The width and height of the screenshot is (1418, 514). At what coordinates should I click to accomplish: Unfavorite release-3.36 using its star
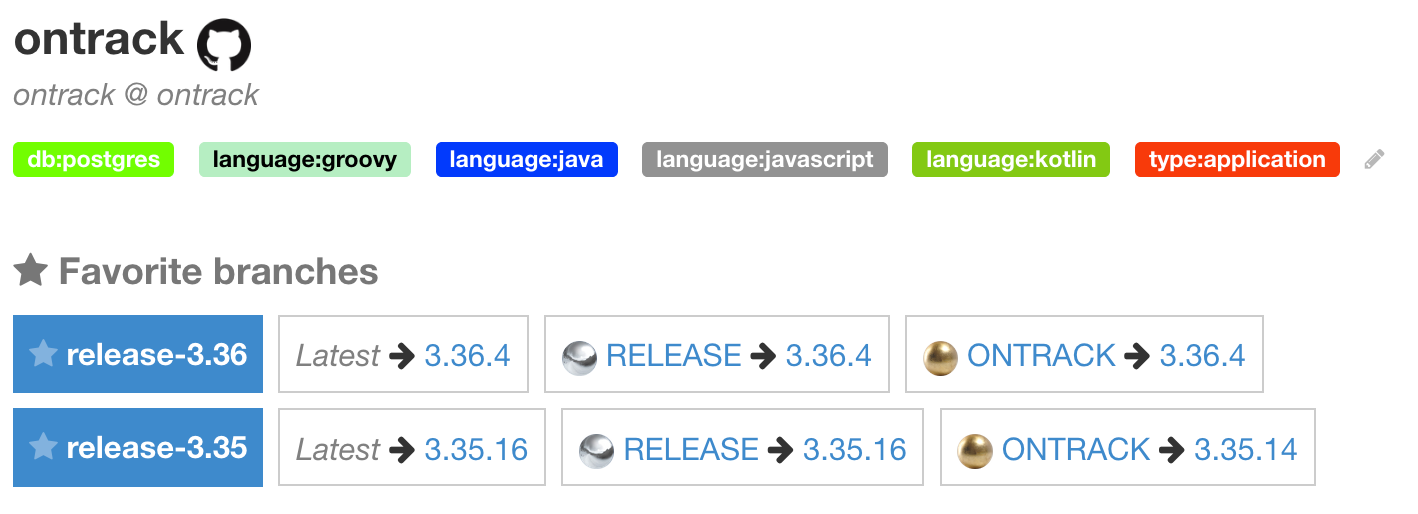point(43,355)
